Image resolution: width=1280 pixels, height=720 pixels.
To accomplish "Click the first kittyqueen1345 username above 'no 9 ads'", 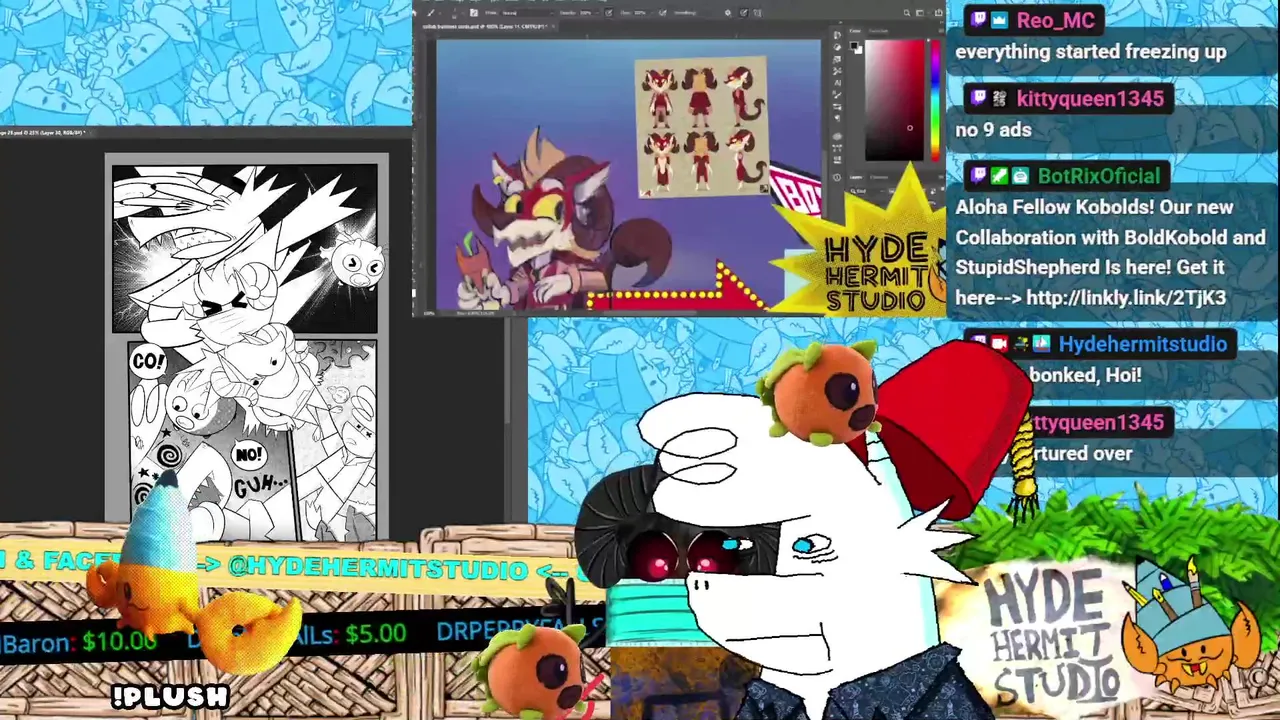I will pos(1090,98).
